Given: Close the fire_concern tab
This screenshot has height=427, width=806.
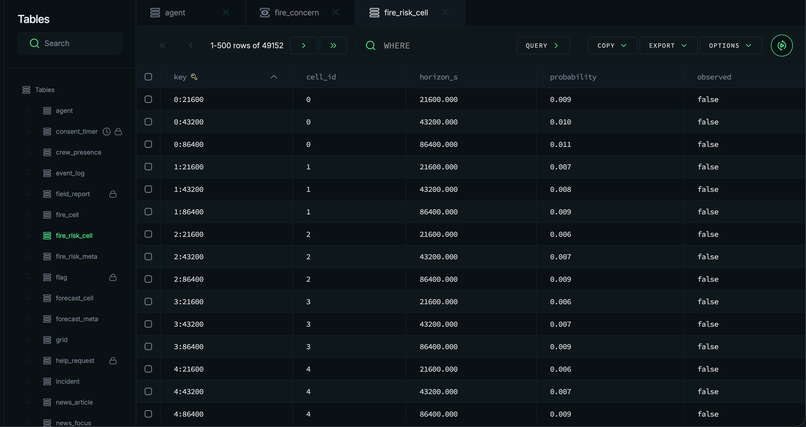Looking at the screenshot, I should pyautogui.click(x=336, y=13).
